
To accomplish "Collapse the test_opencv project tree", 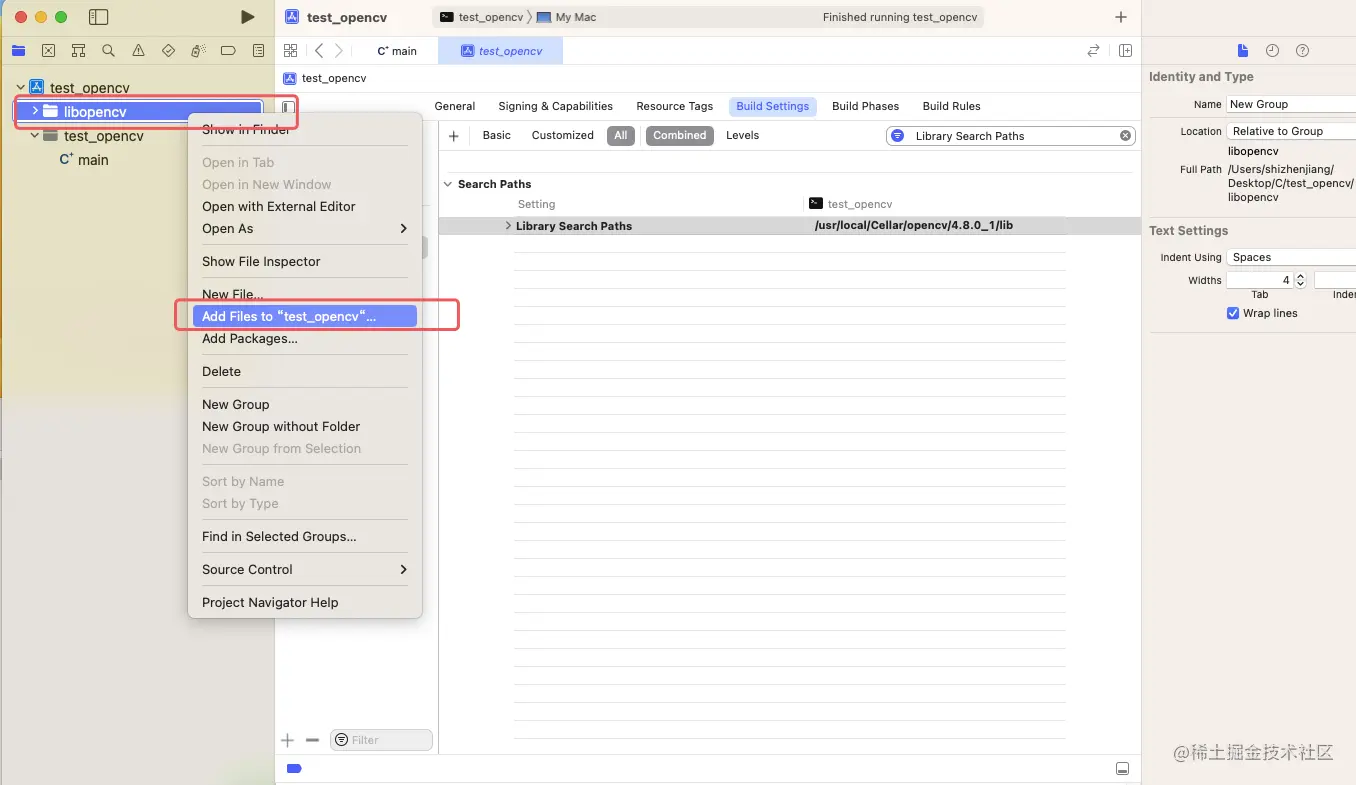I will click(x=20, y=88).
